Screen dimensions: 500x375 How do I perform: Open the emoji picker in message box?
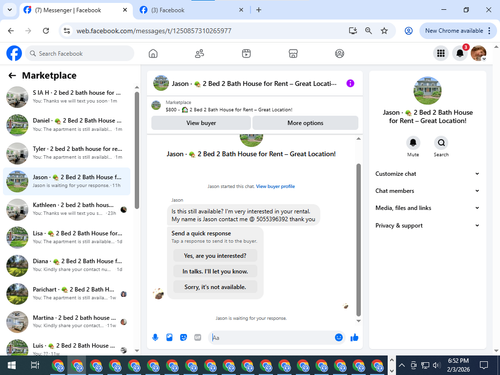click(339, 338)
